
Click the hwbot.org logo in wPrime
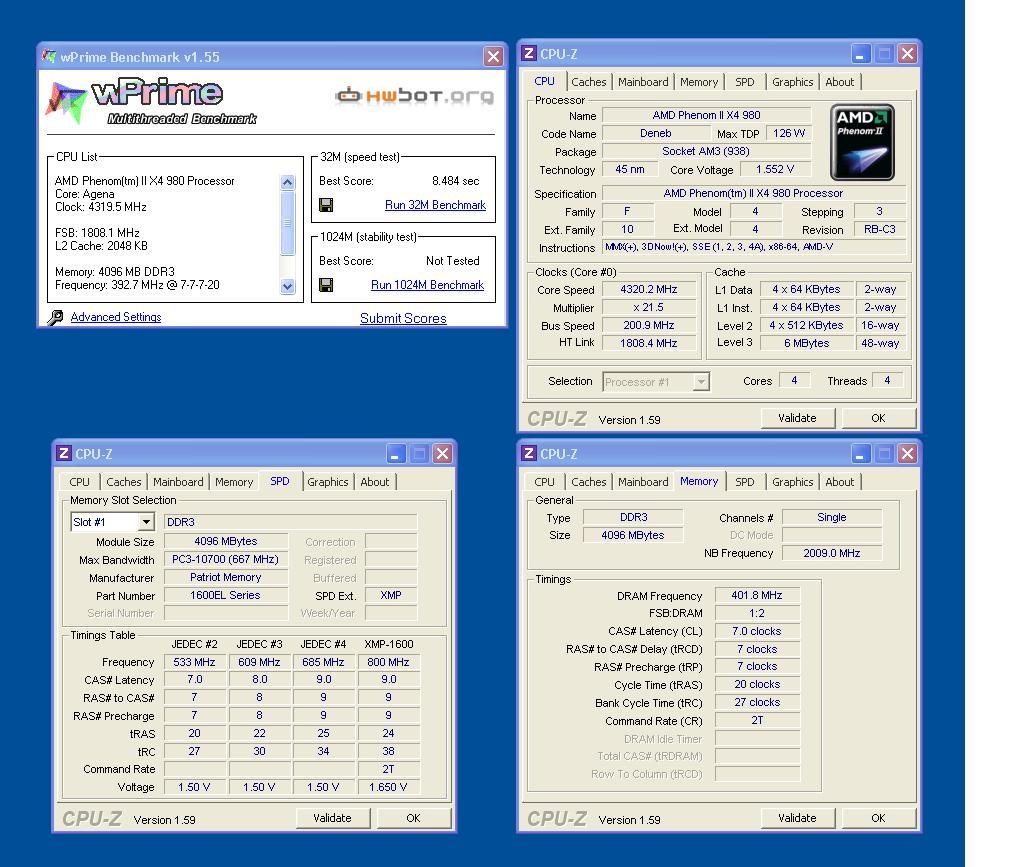click(414, 95)
